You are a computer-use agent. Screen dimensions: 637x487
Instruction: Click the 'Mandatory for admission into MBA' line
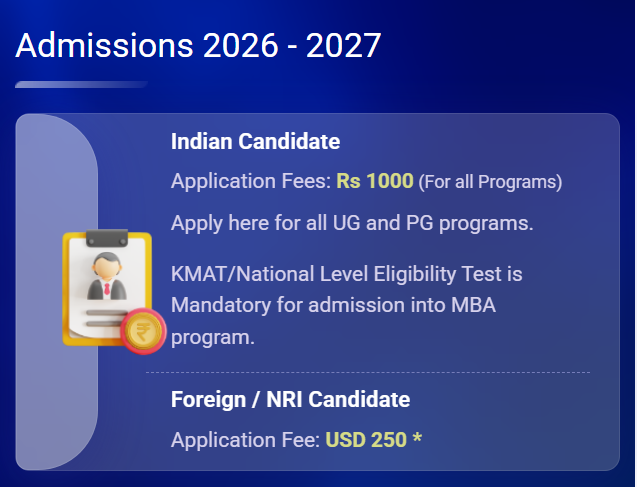click(x=333, y=305)
